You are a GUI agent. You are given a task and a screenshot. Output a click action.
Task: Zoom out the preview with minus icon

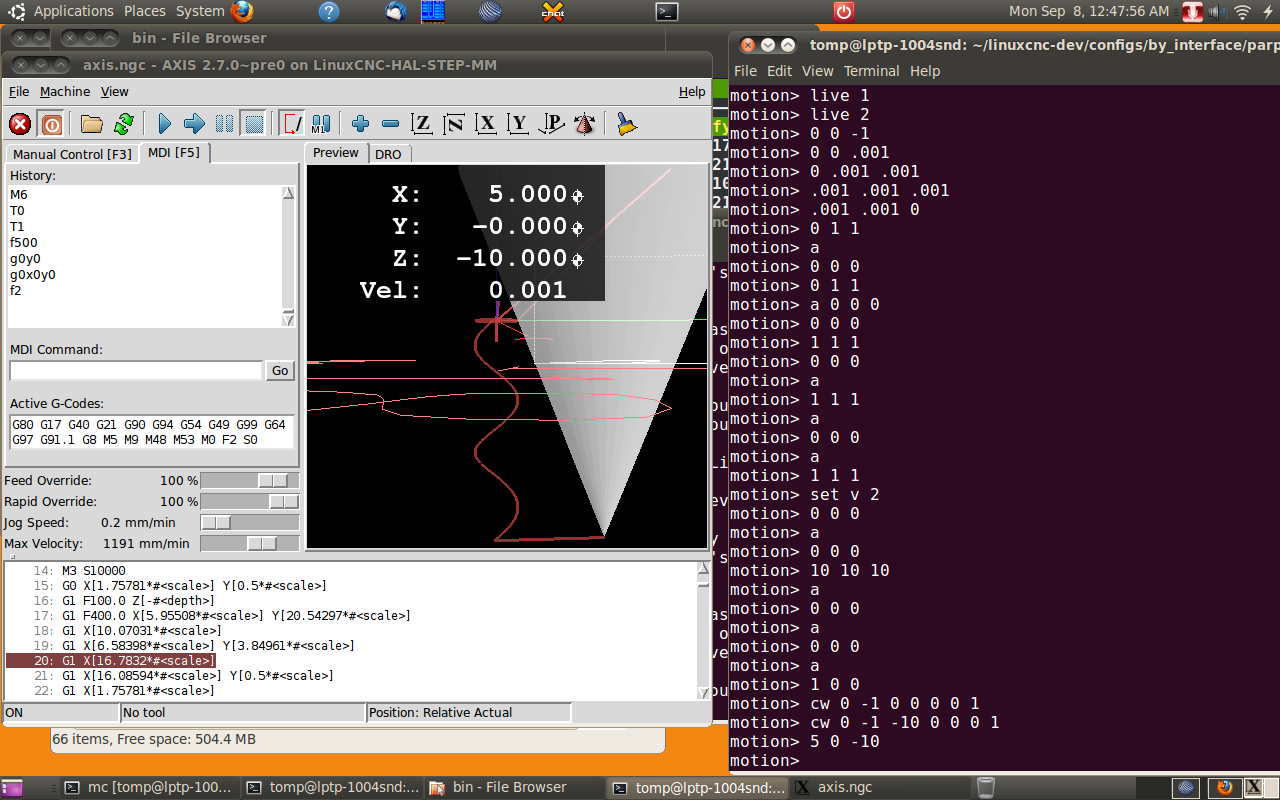(391, 124)
